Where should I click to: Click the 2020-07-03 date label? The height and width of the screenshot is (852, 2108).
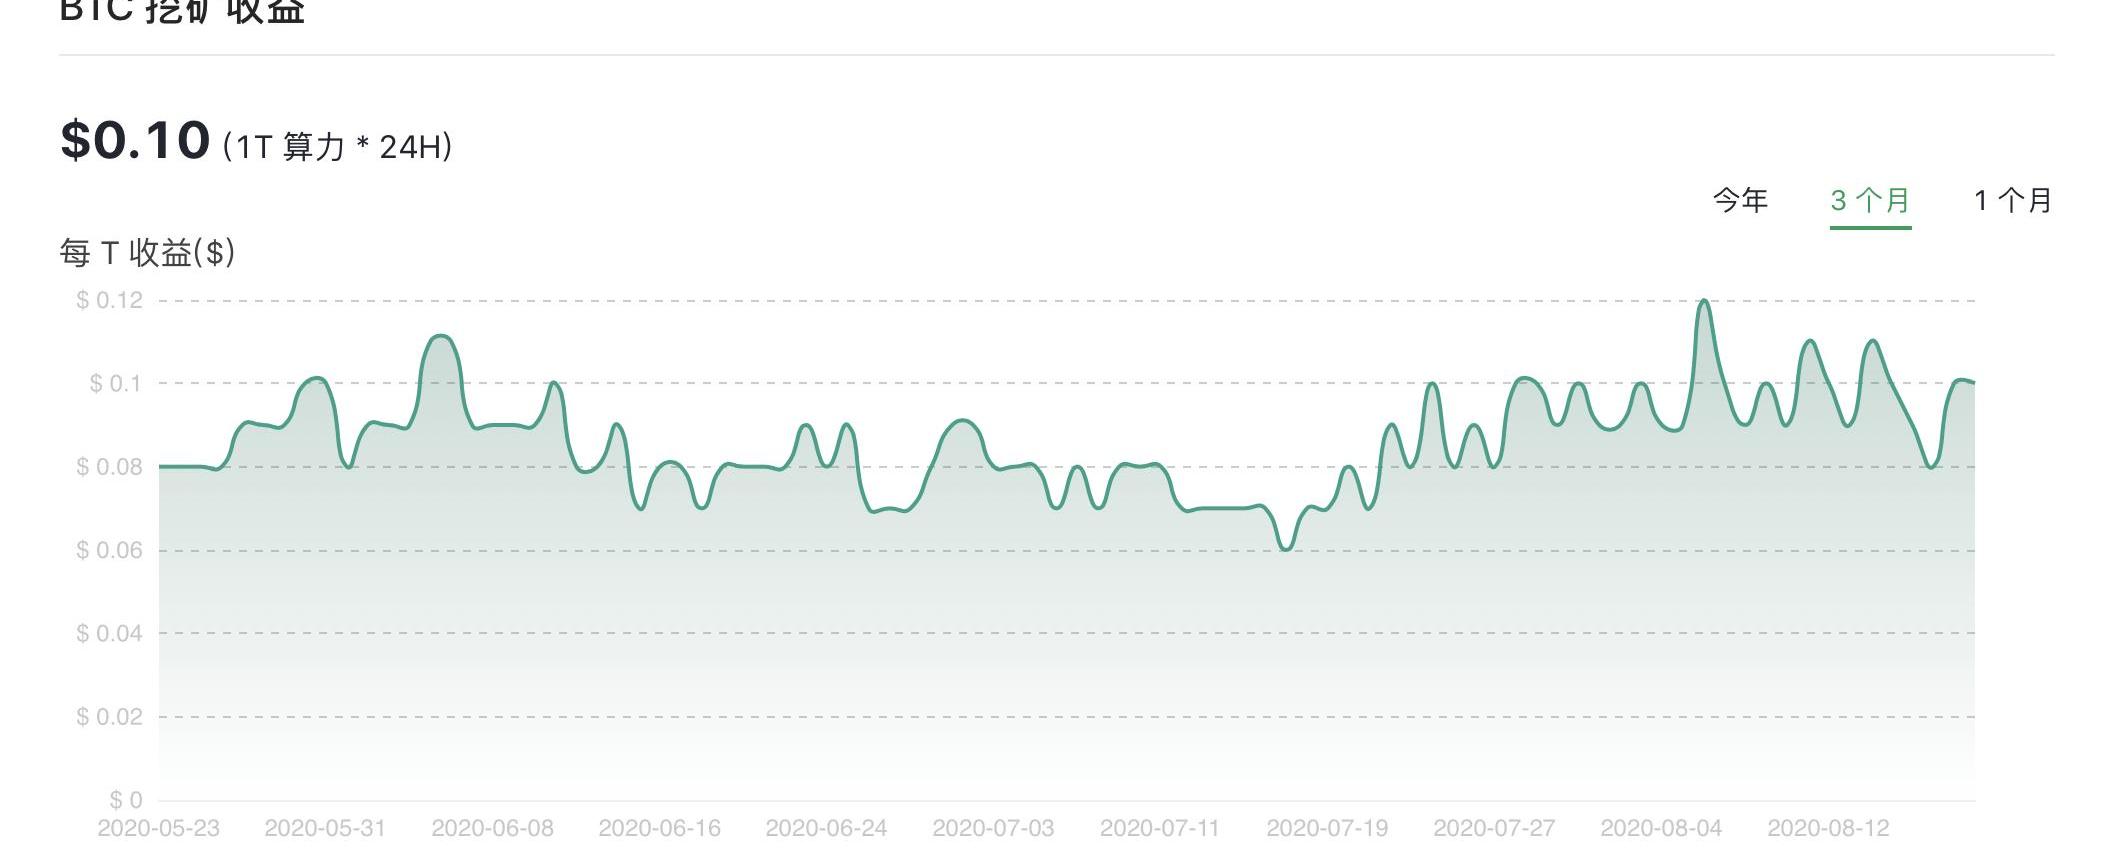pyautogui.click(x=993, y=829)
